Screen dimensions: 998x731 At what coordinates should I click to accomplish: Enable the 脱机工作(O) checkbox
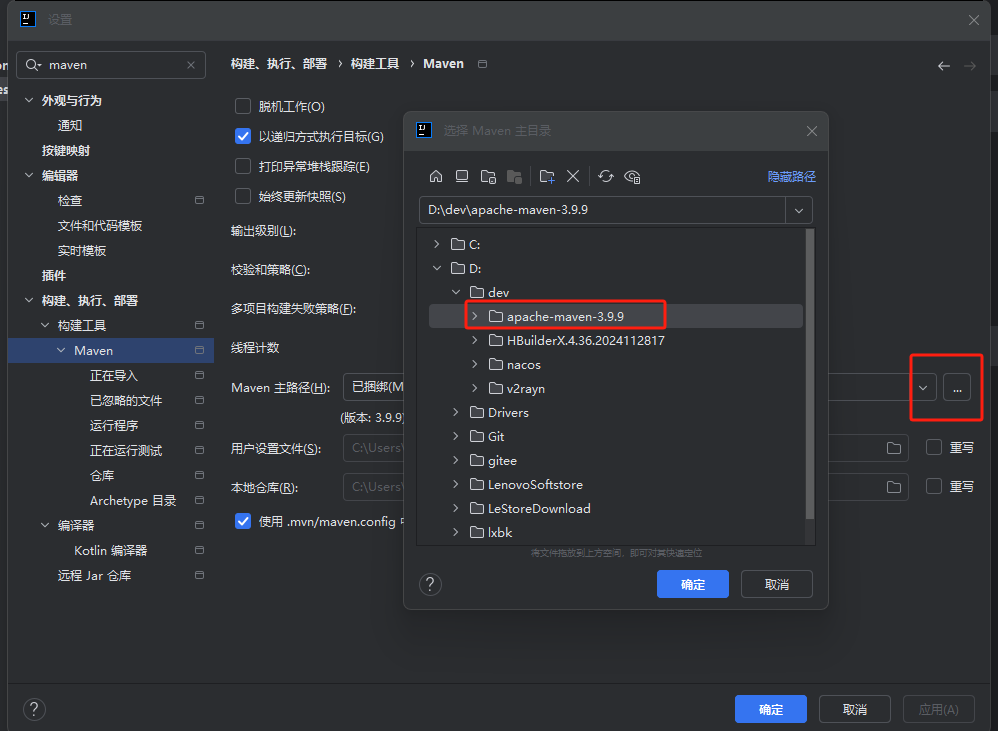click(243, 106)
